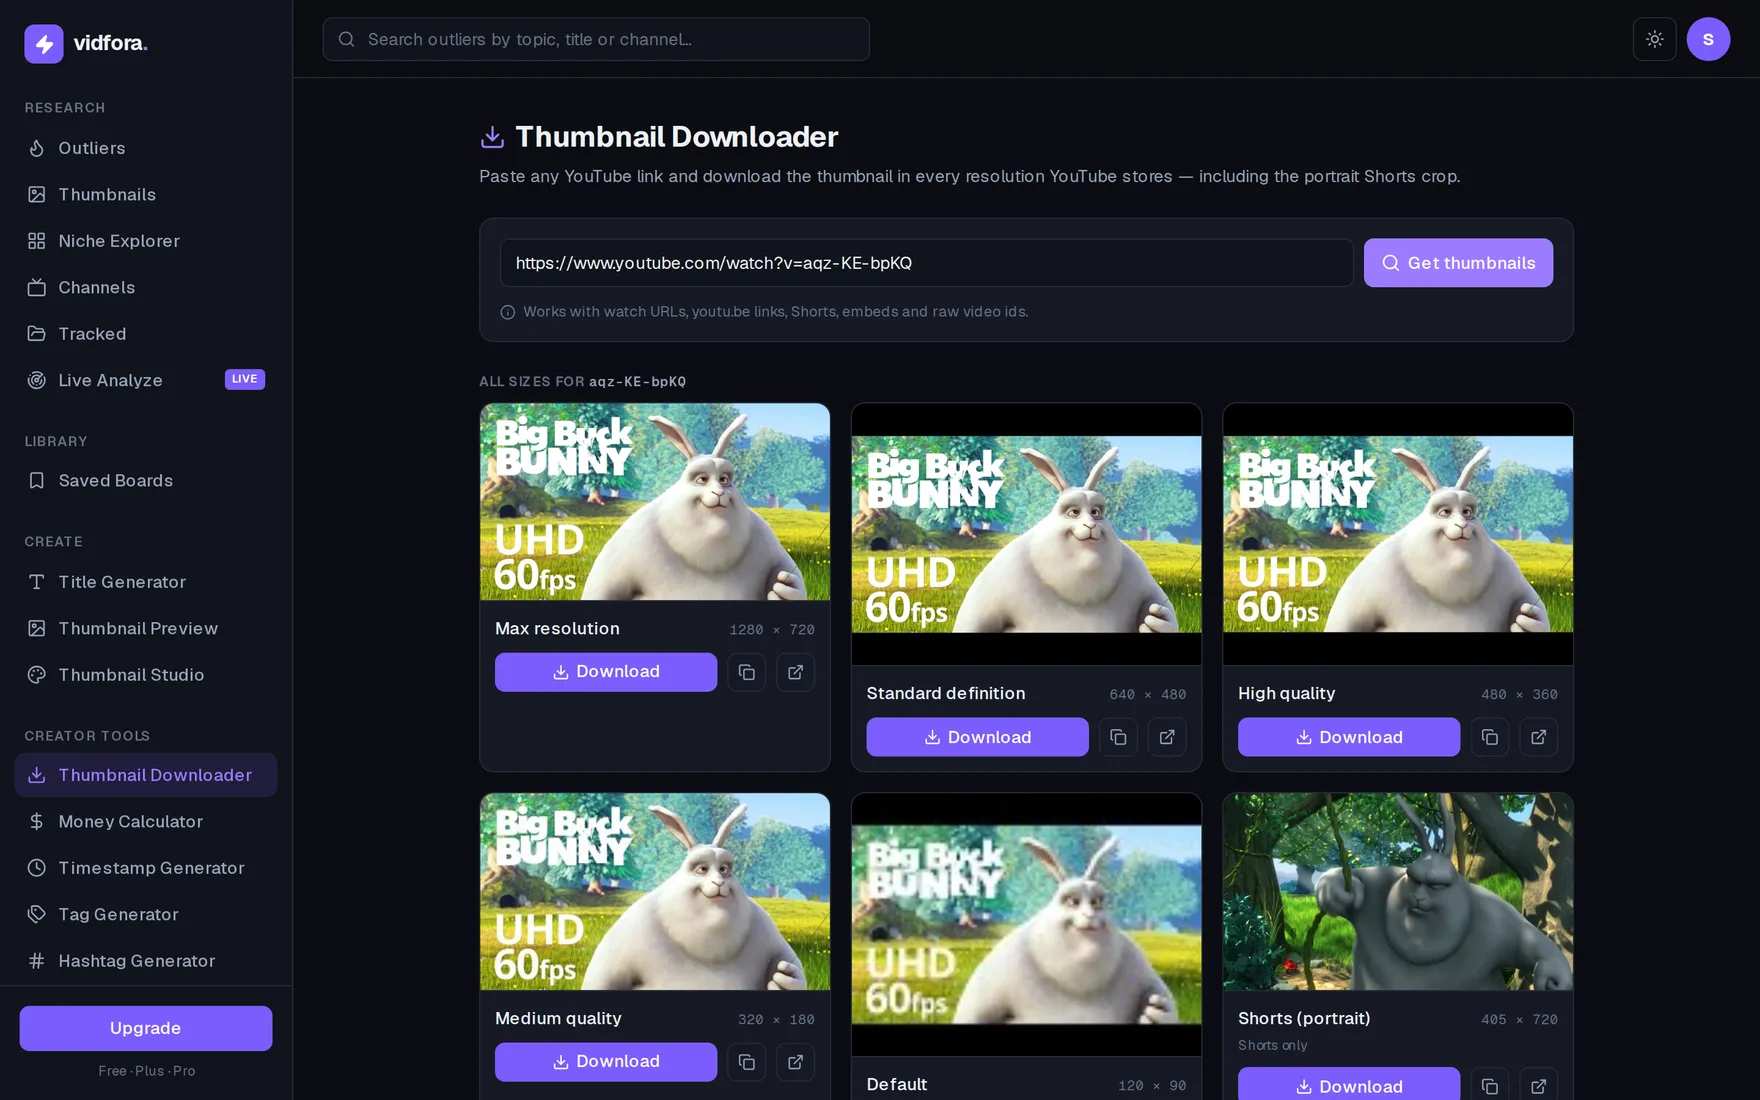Viewport: 1760px width, 1100px height.
Task: Click the vidfora lightning logo icon
Action: point(44,43)
